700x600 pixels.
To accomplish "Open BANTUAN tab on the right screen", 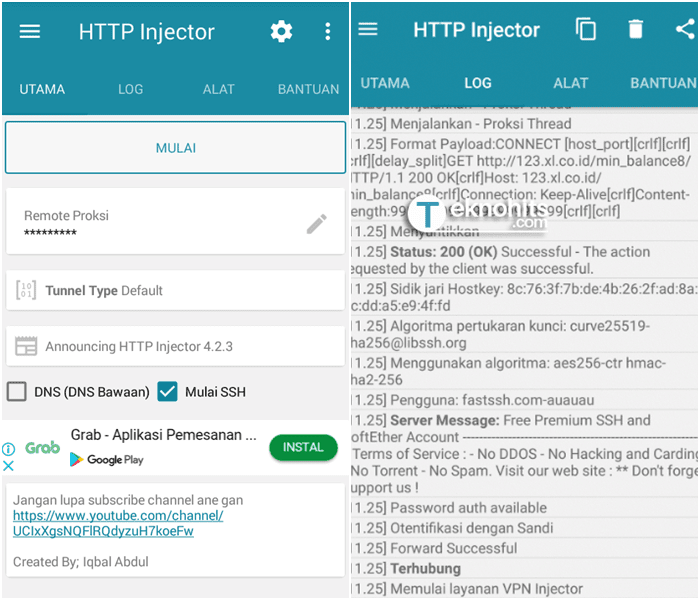I will click(x=663, y=83).
